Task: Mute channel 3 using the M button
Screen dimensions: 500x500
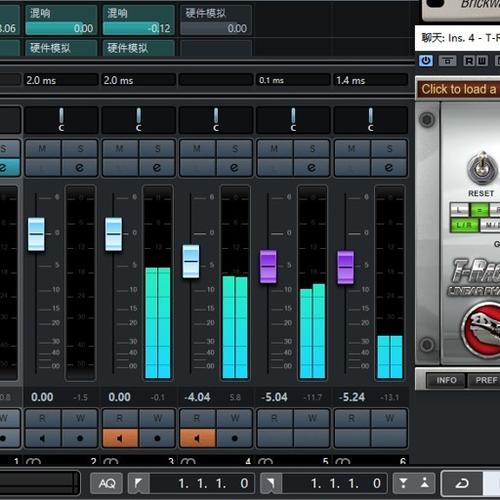Action: (120, 149)
